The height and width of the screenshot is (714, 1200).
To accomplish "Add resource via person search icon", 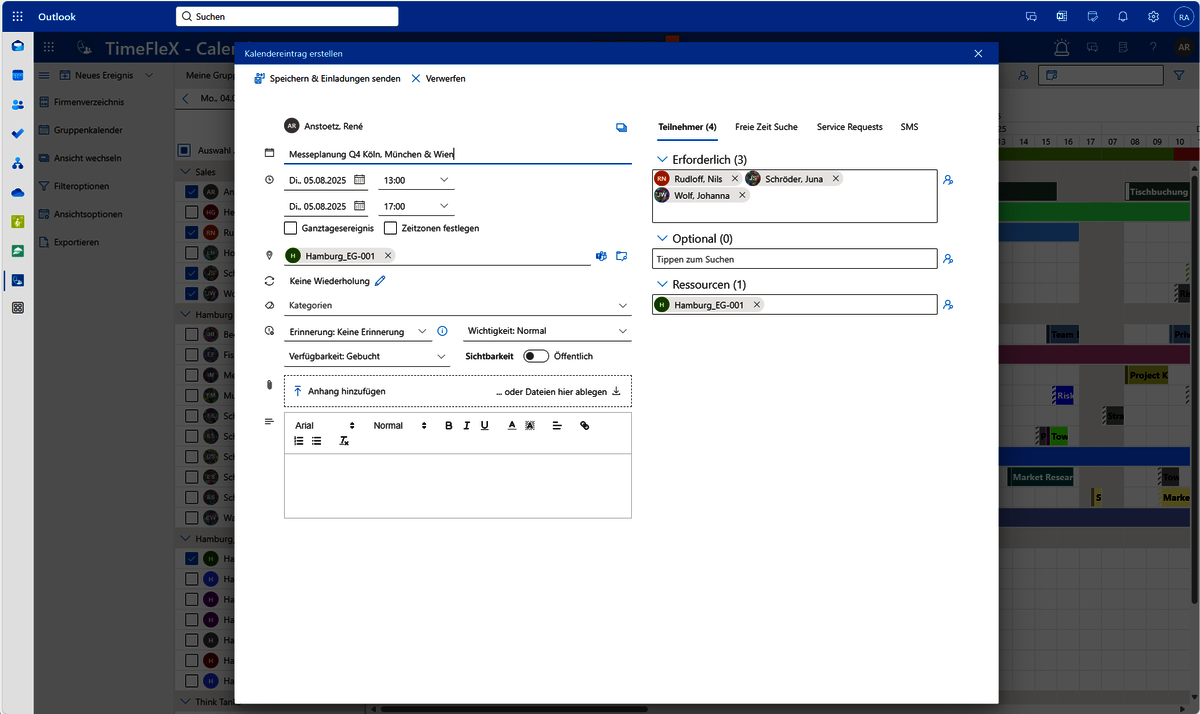I will [x=948, y=305].
